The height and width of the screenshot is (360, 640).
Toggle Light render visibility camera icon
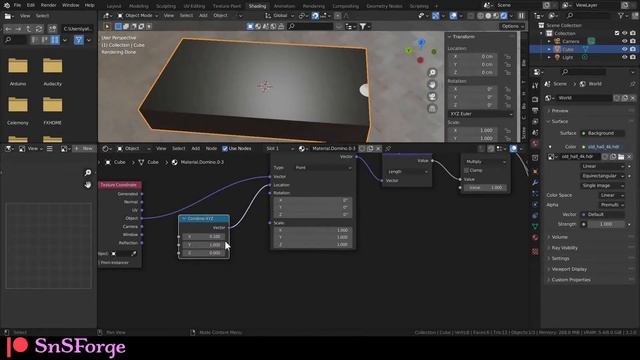(633, 58)
